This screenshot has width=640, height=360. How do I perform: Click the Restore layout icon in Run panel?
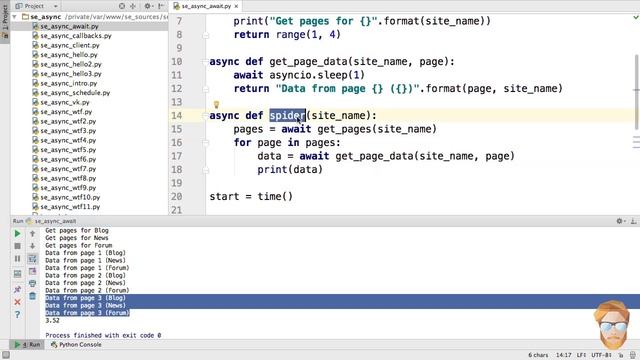[x=17, y=273]
